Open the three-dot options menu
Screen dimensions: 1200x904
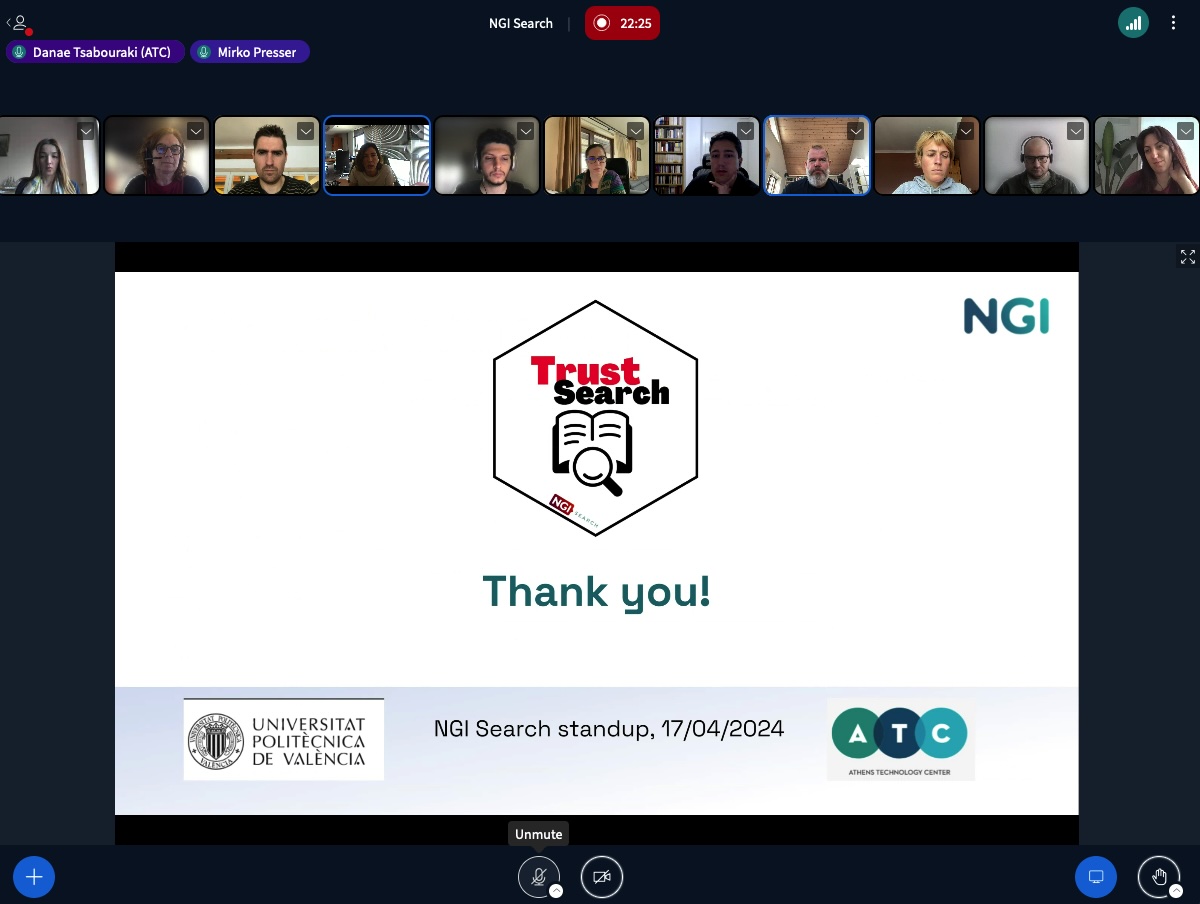[1174, 23]
